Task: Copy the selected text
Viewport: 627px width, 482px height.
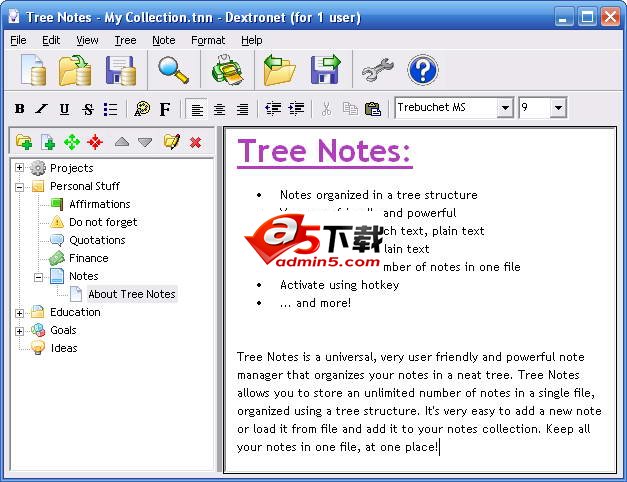Action: tap(350, 108)
